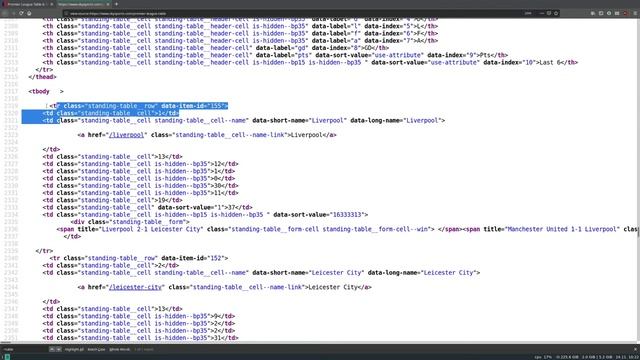Click the workspace indicator in status bar
The image size is (640, 360).
click(x=7, y=357)
